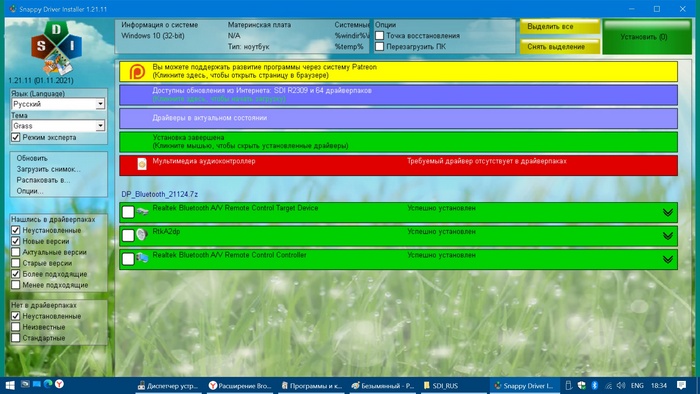Click the Yandex browser taskbar icon
The width and height of the screenshot is (700, 394).
(x=59, y=384)
